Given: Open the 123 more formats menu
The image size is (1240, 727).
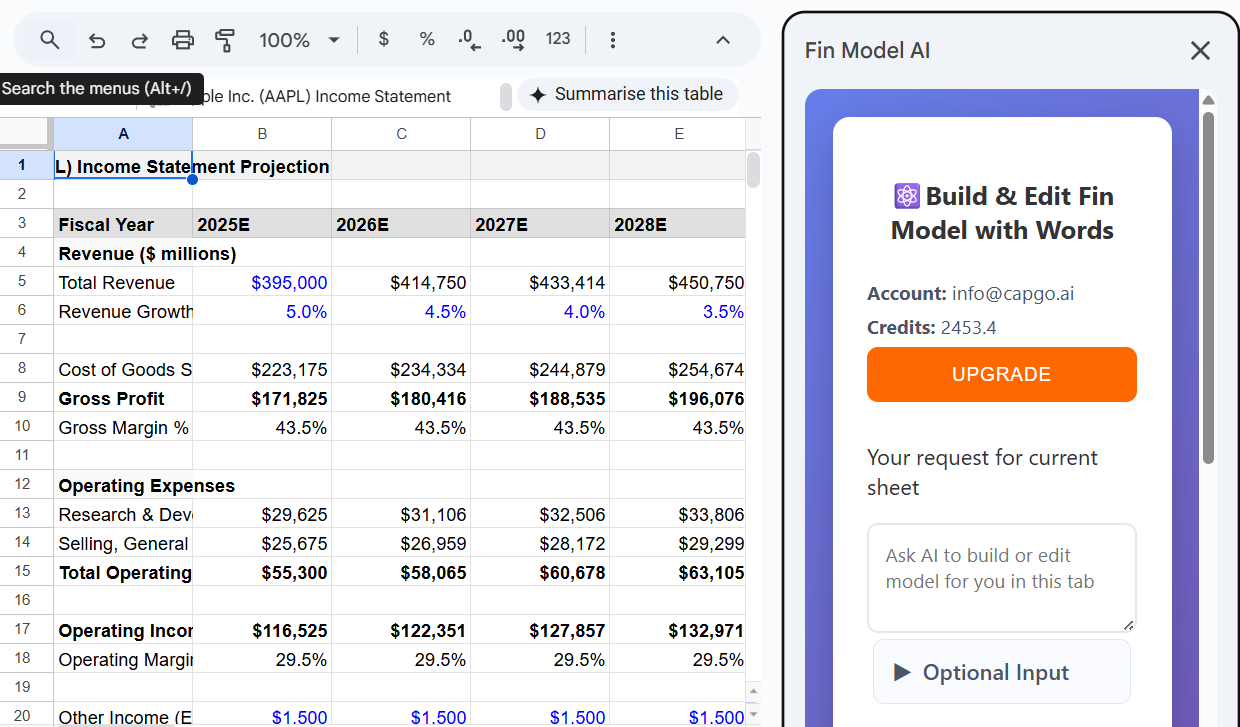Looking at the screenshot, I should 558,39.
